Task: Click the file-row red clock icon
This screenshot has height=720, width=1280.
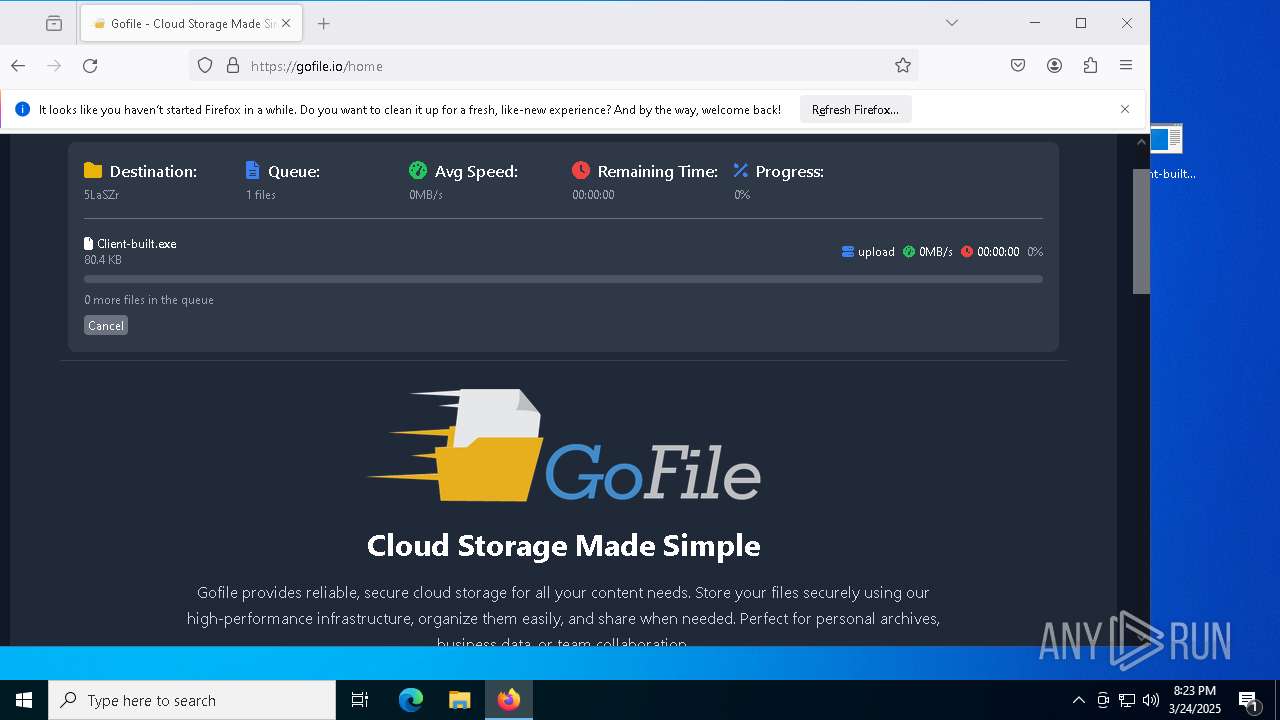Action: 967,252
